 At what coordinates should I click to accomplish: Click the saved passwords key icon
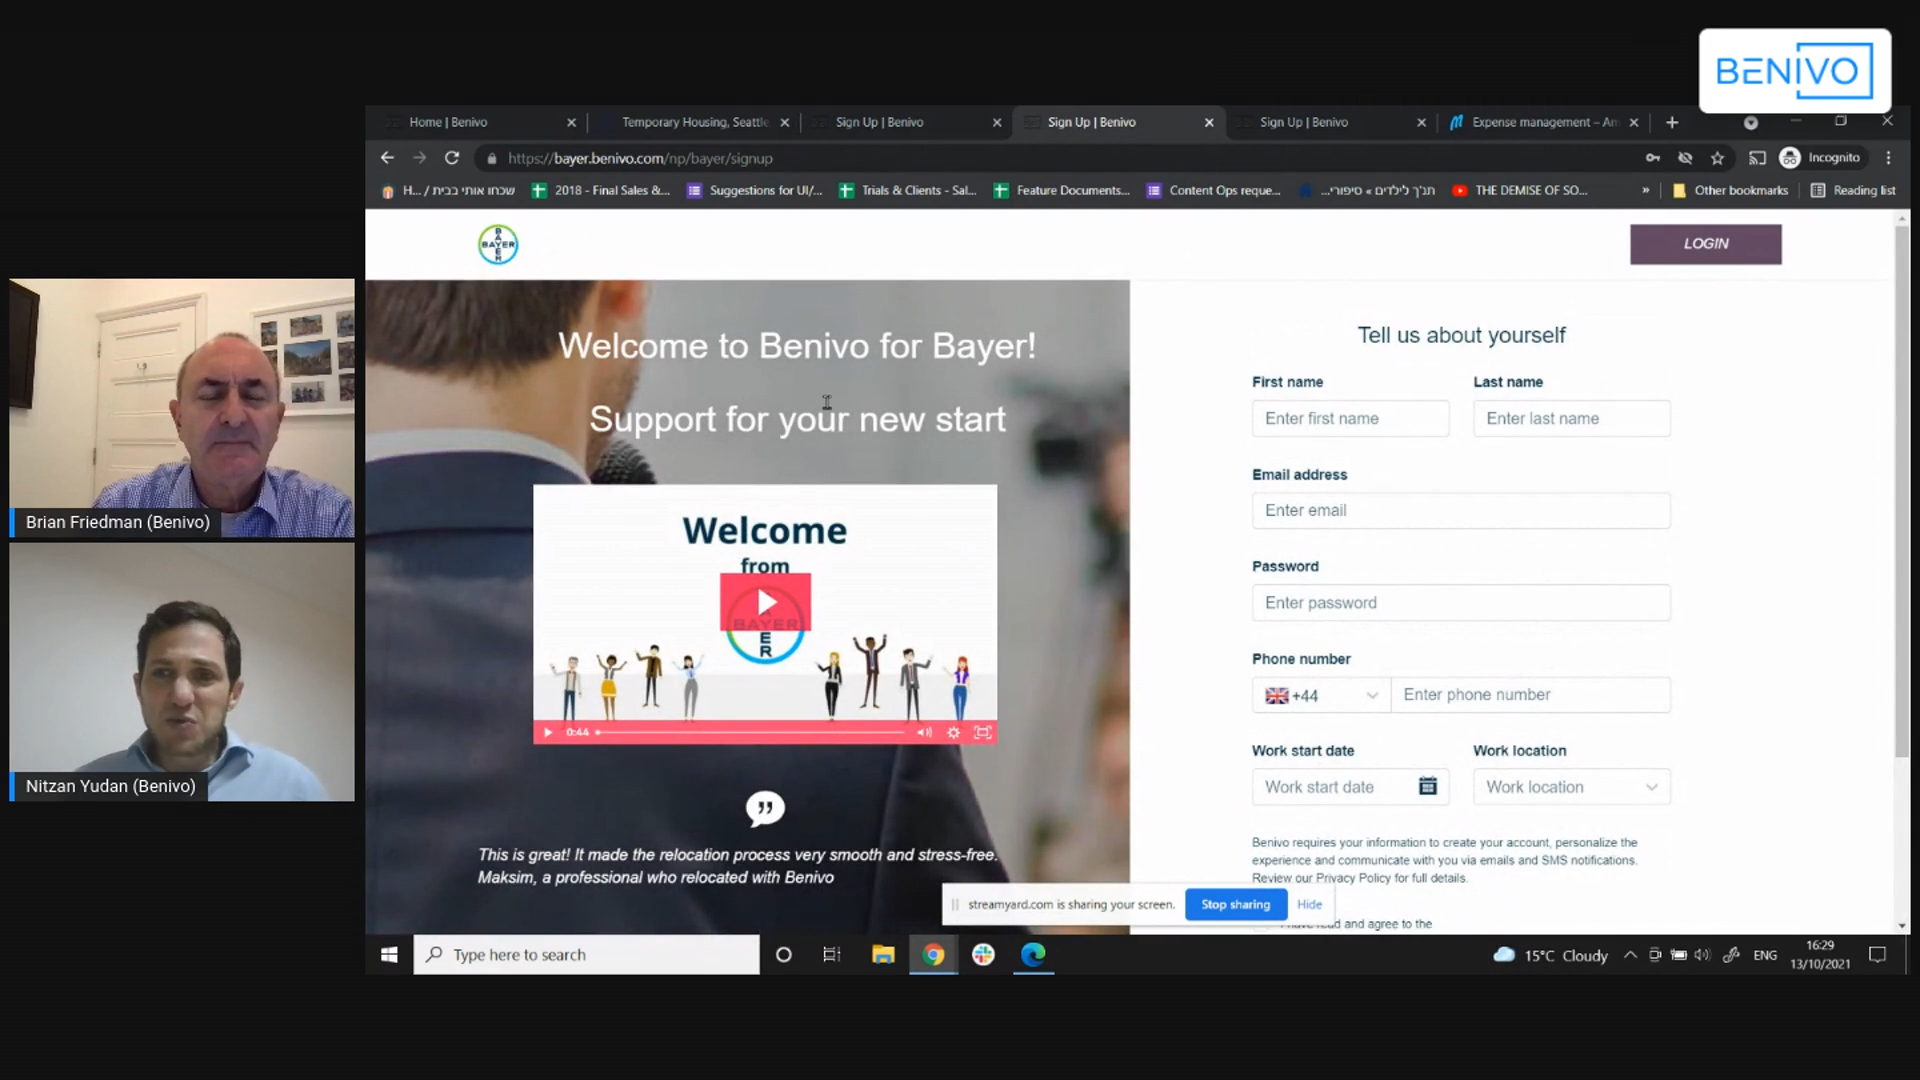(1652, 158)
